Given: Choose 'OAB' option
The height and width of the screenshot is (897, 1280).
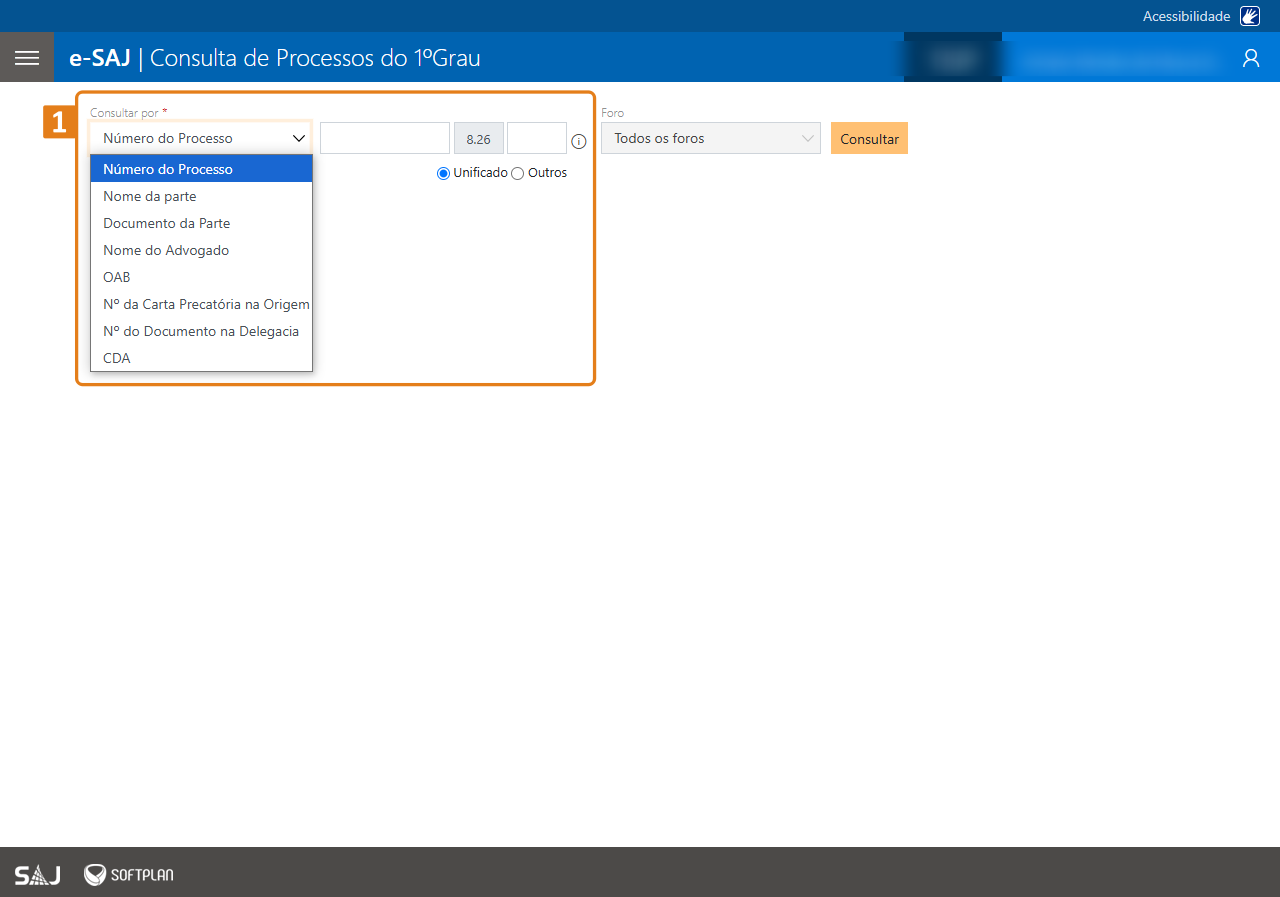Looking at the screenshot, I should [x=201, y=277].
